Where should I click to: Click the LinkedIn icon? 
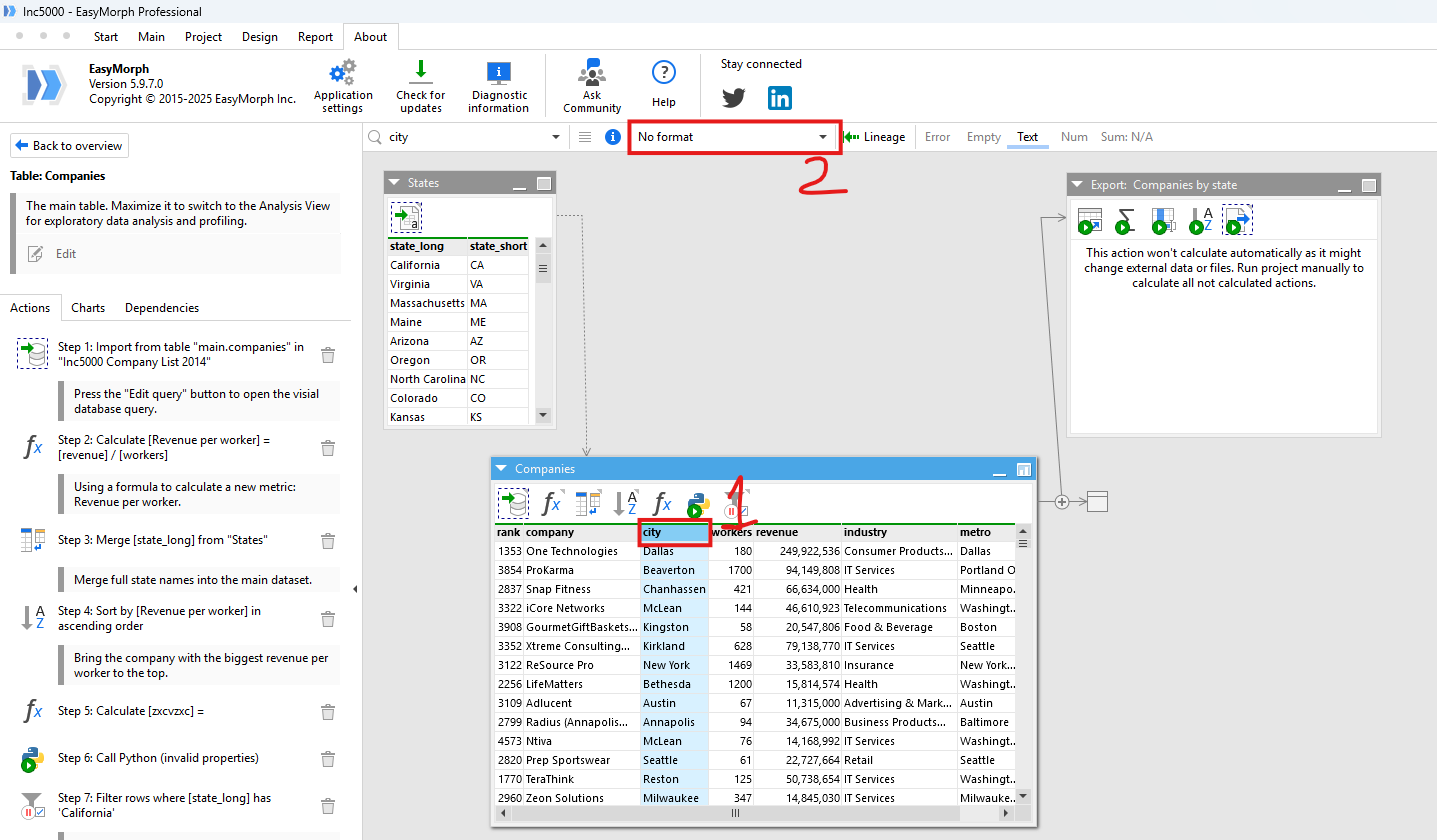pyautogui.click(x=780, y=98)
